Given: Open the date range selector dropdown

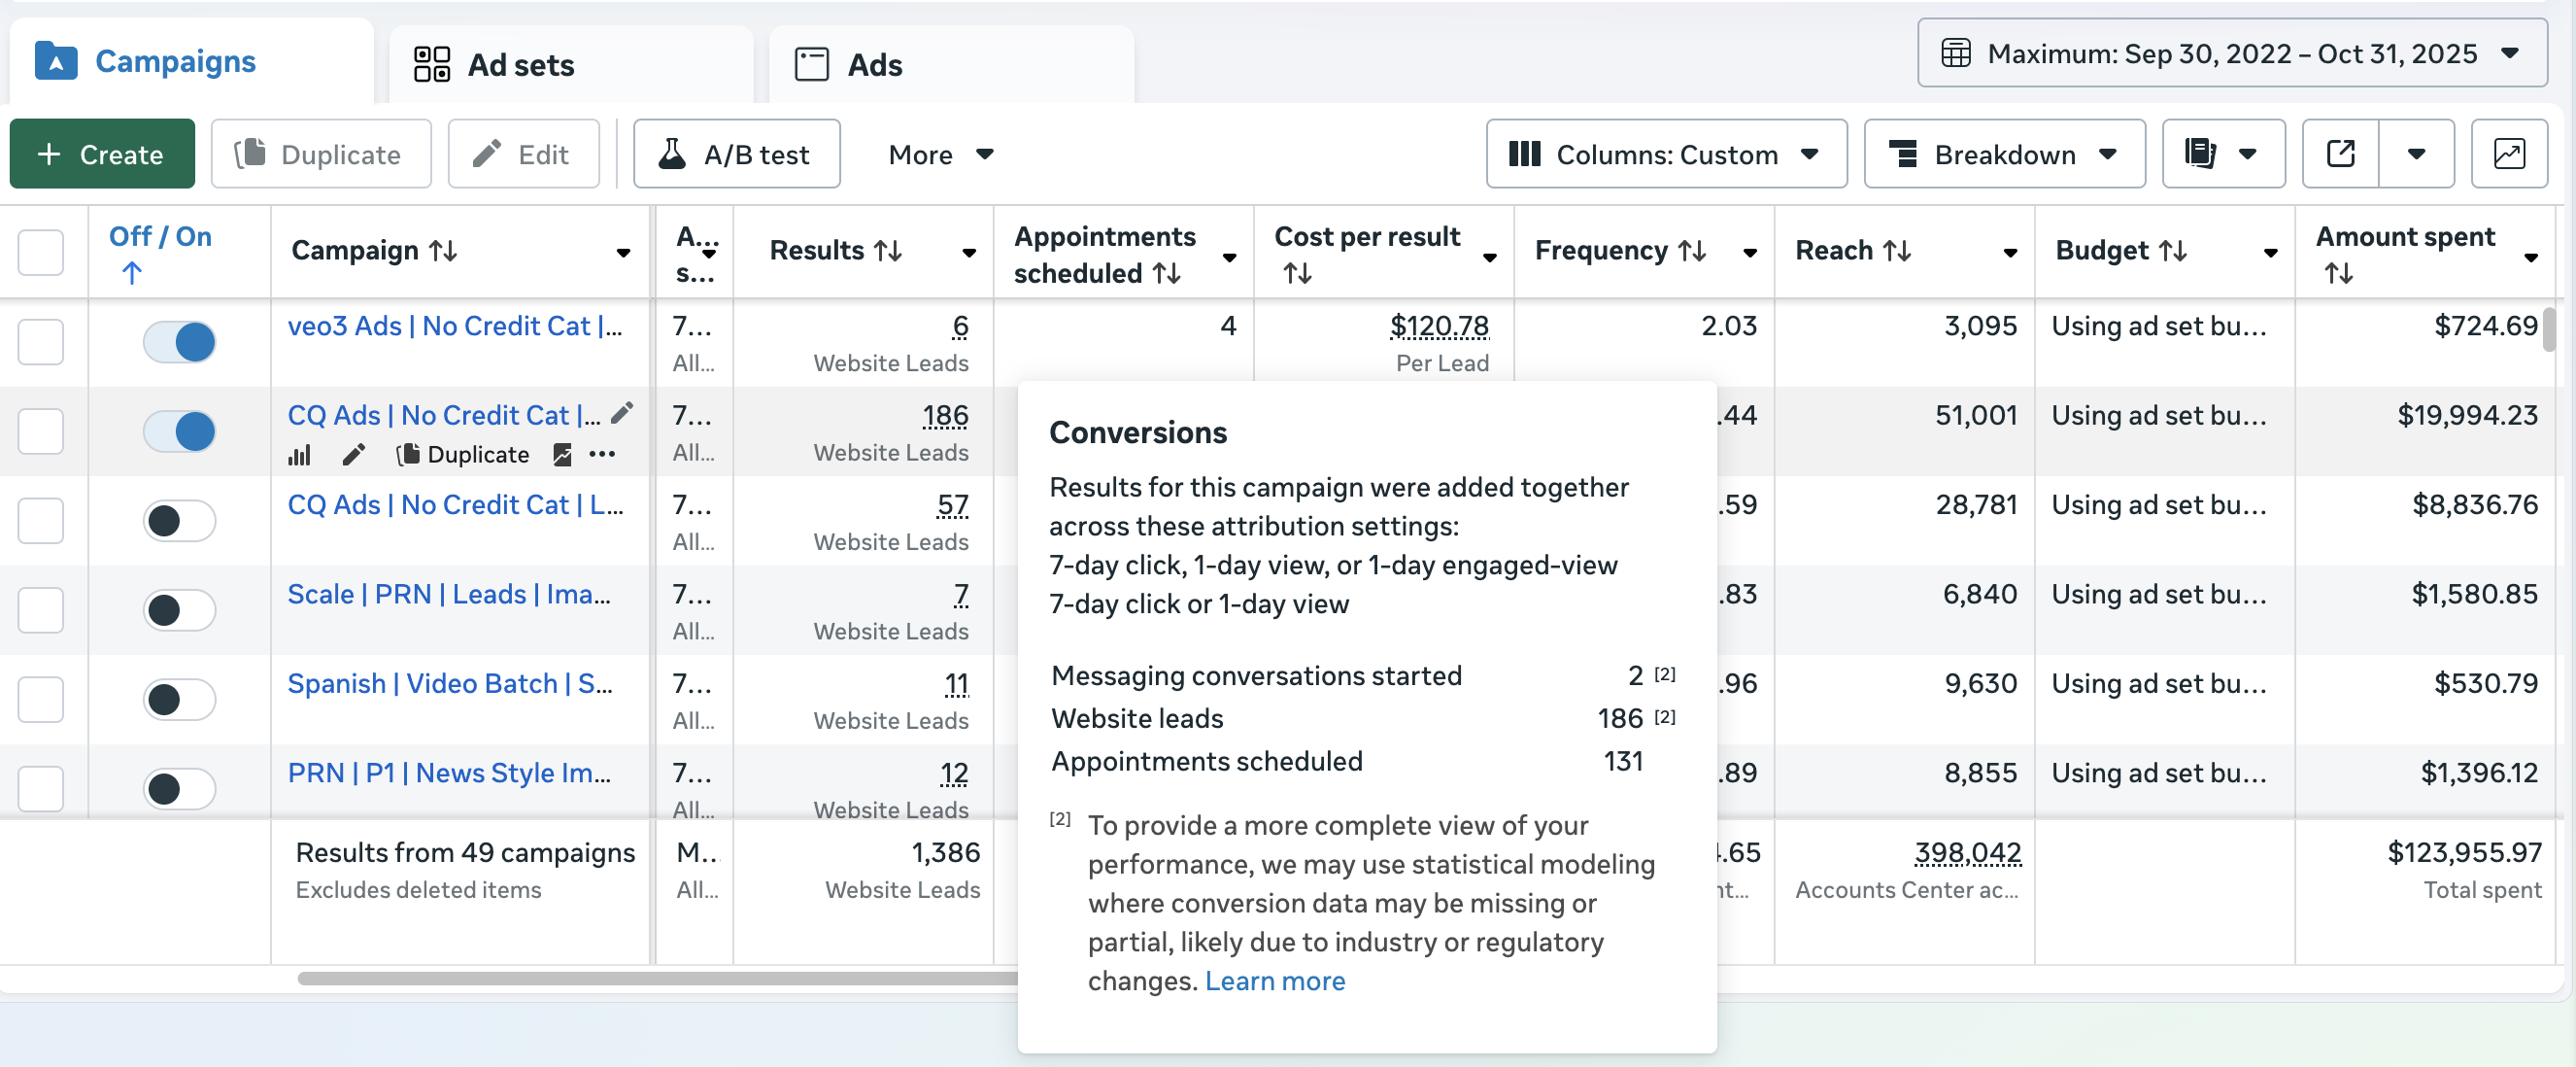Looking at the screenshot, I should coord(2231,53).
